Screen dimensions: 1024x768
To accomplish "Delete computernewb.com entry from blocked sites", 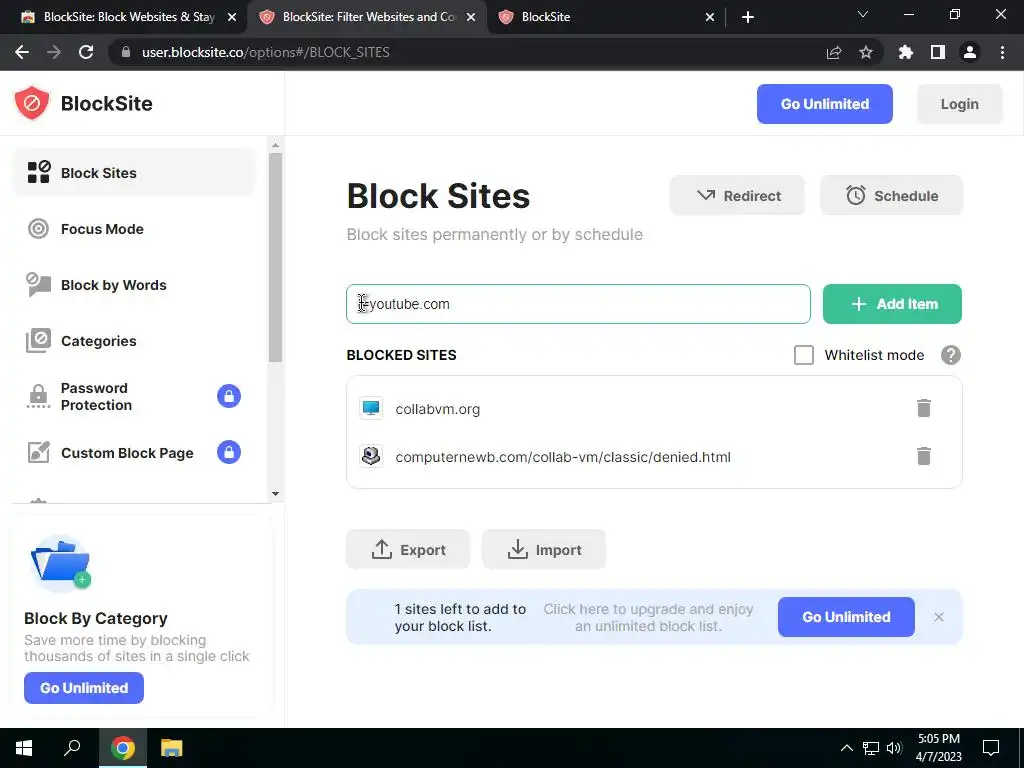I will point(923,456).
